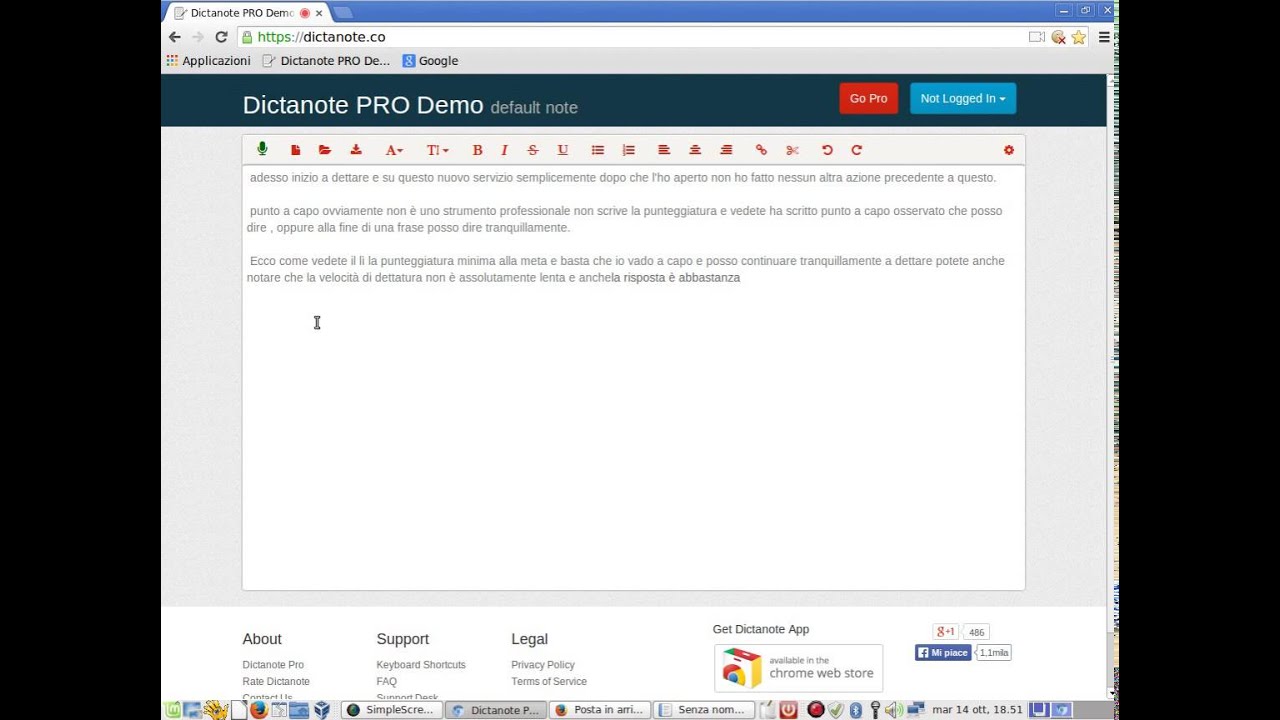Open the FAQ support link
Image resolution: width=1280 pixels, height=720 pixels.
coord(387,682)
